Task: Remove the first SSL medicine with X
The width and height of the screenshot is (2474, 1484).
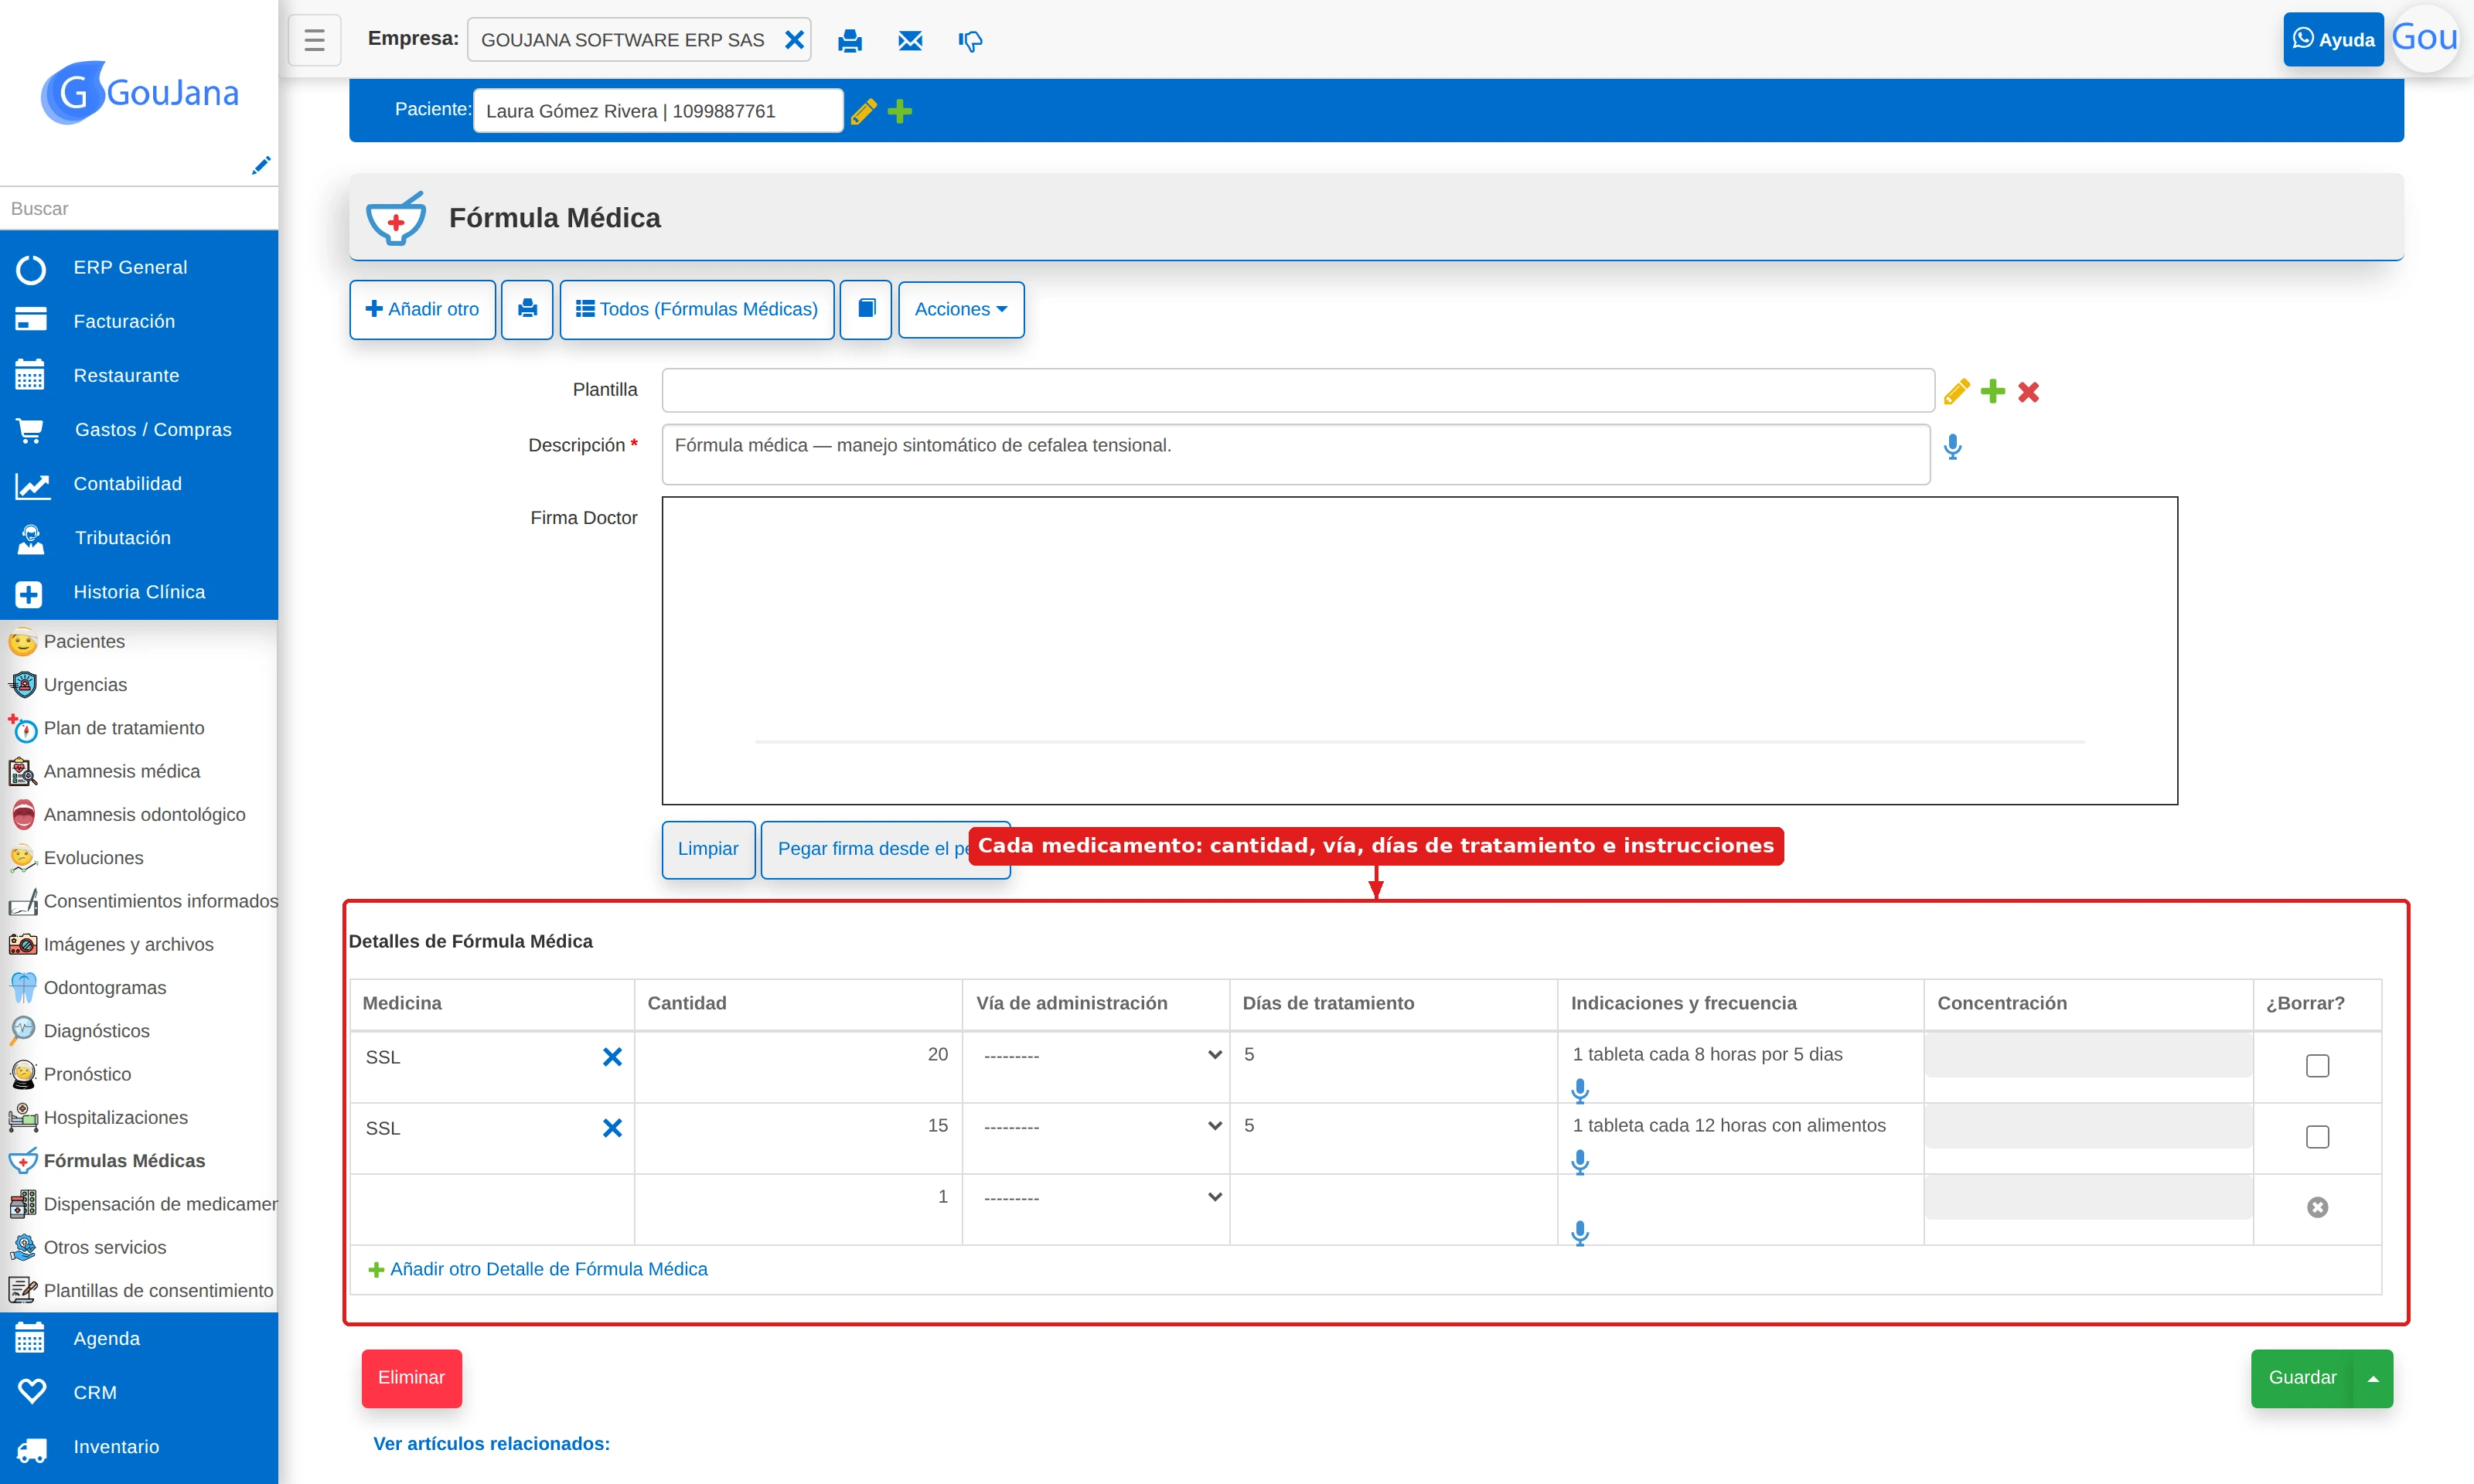Action: pos(612,1057)
